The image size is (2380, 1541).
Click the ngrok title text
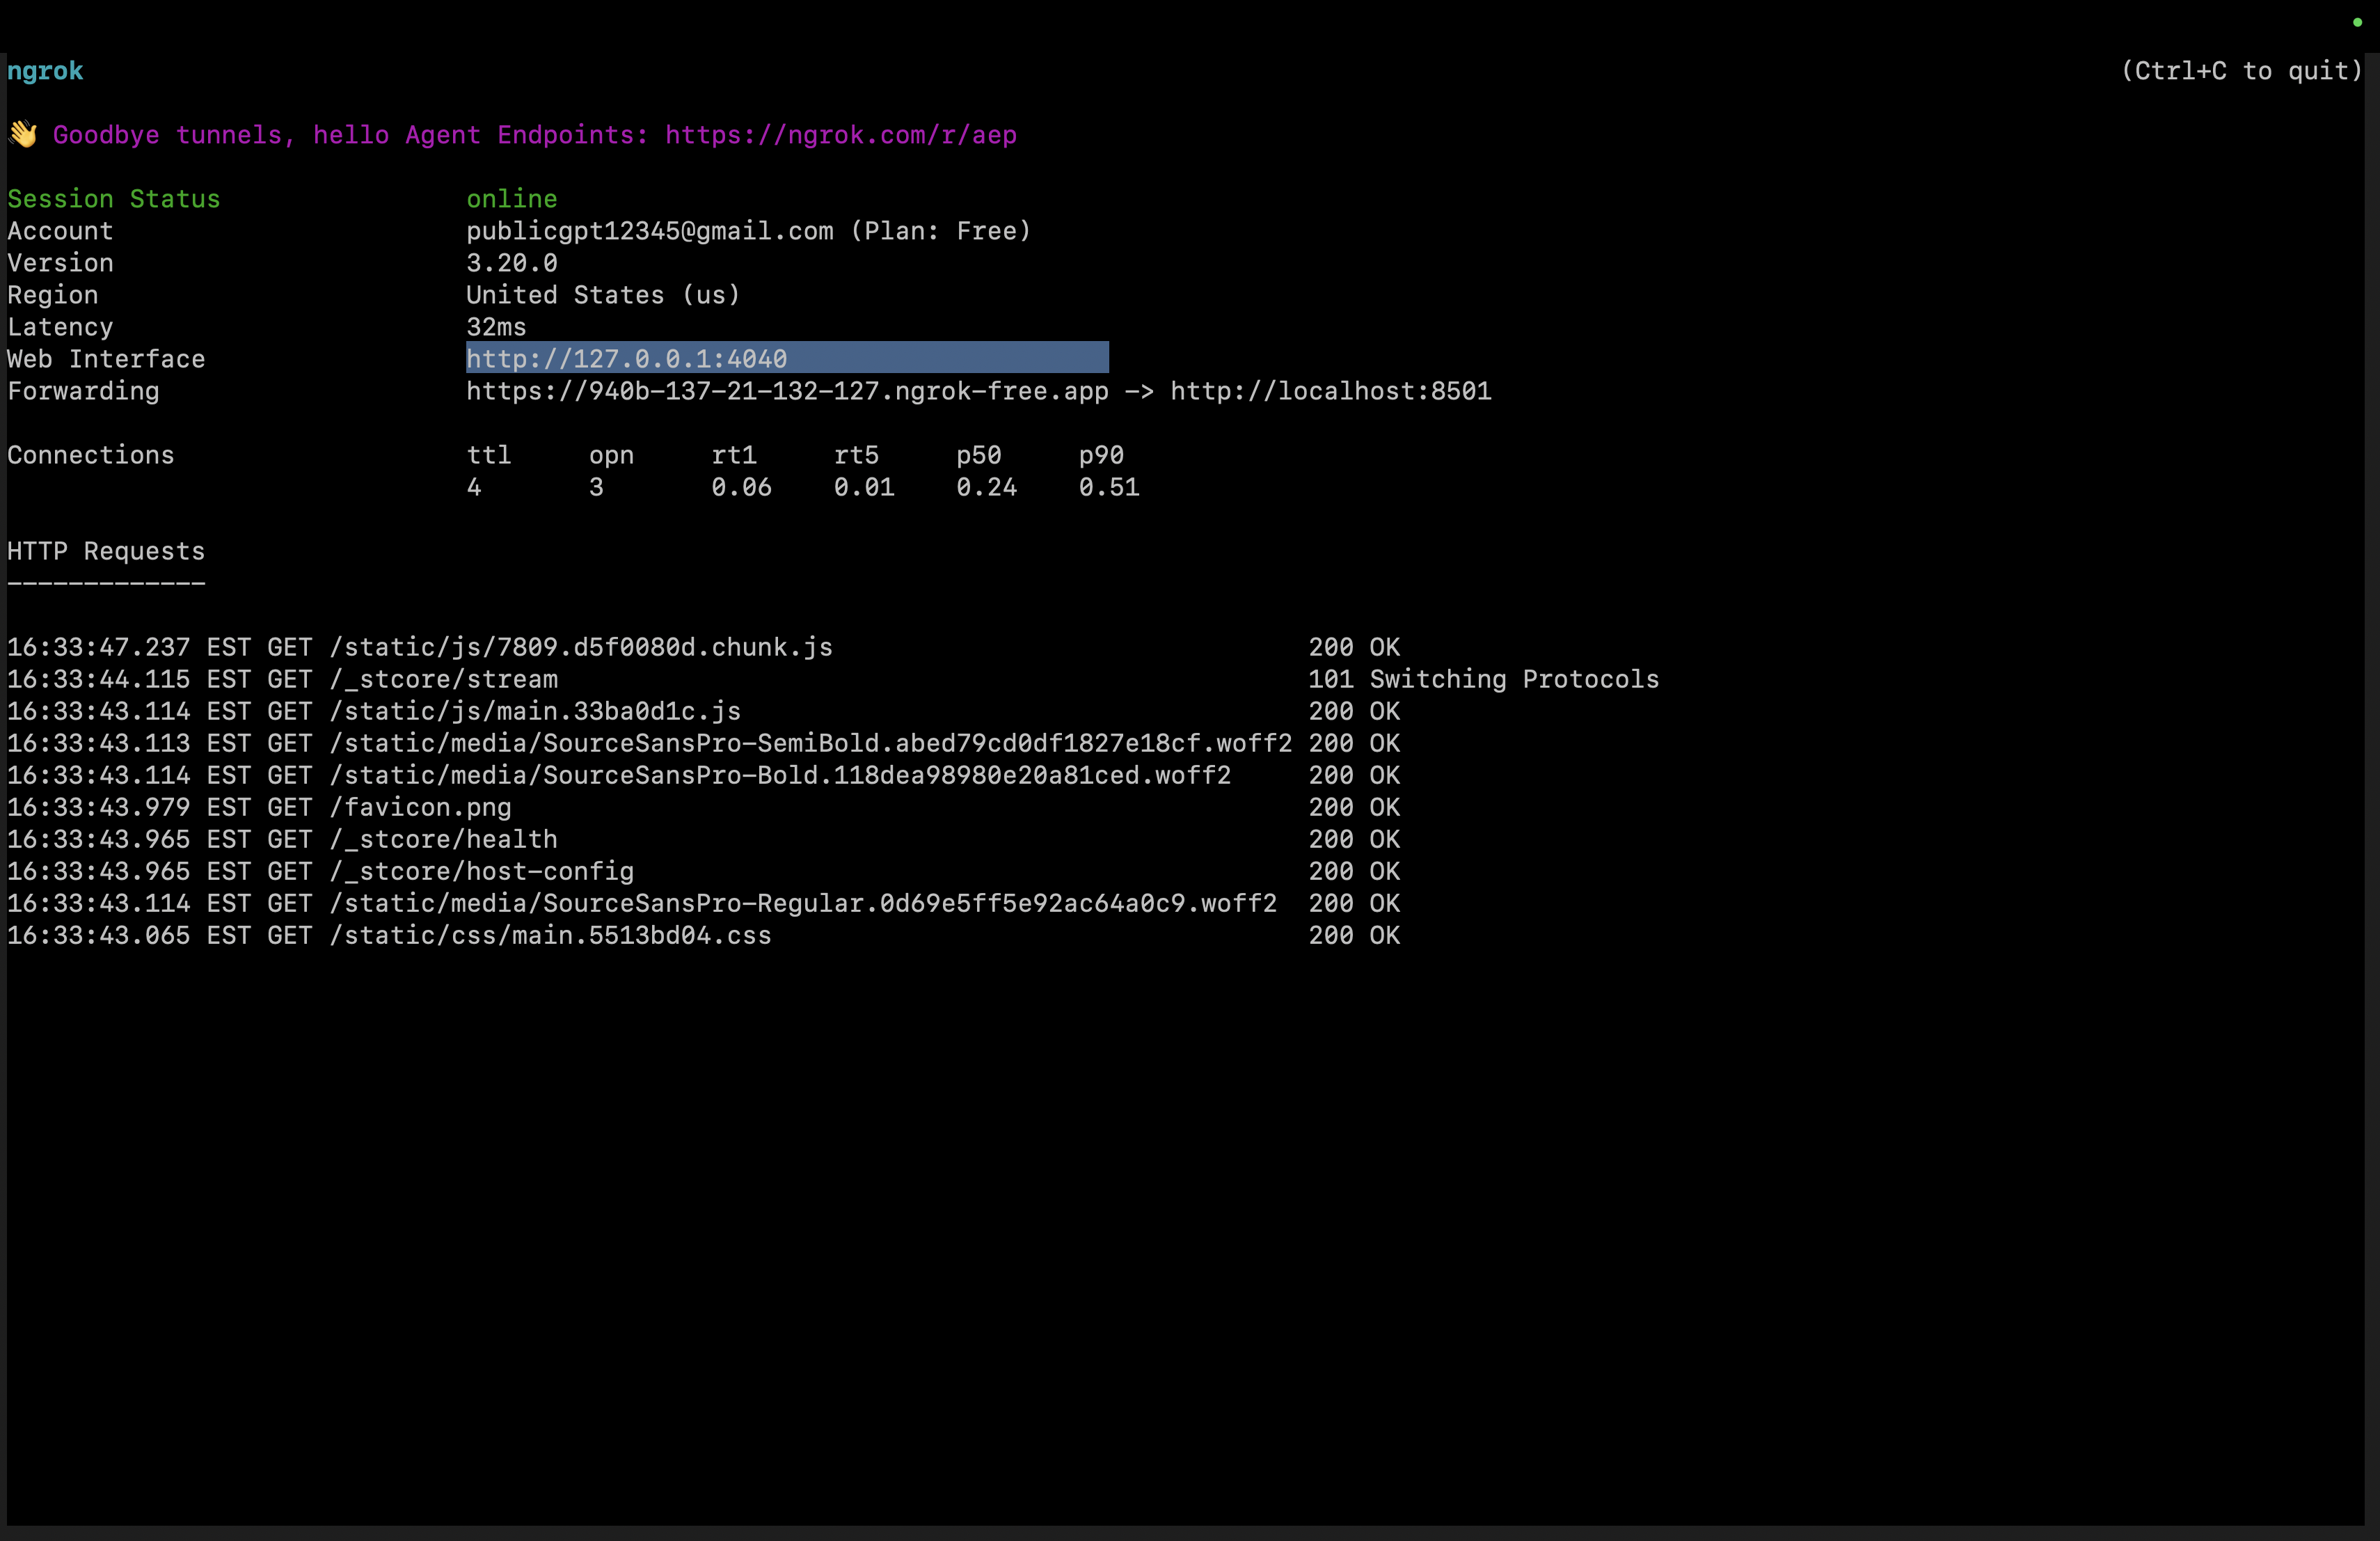[45, 71]
